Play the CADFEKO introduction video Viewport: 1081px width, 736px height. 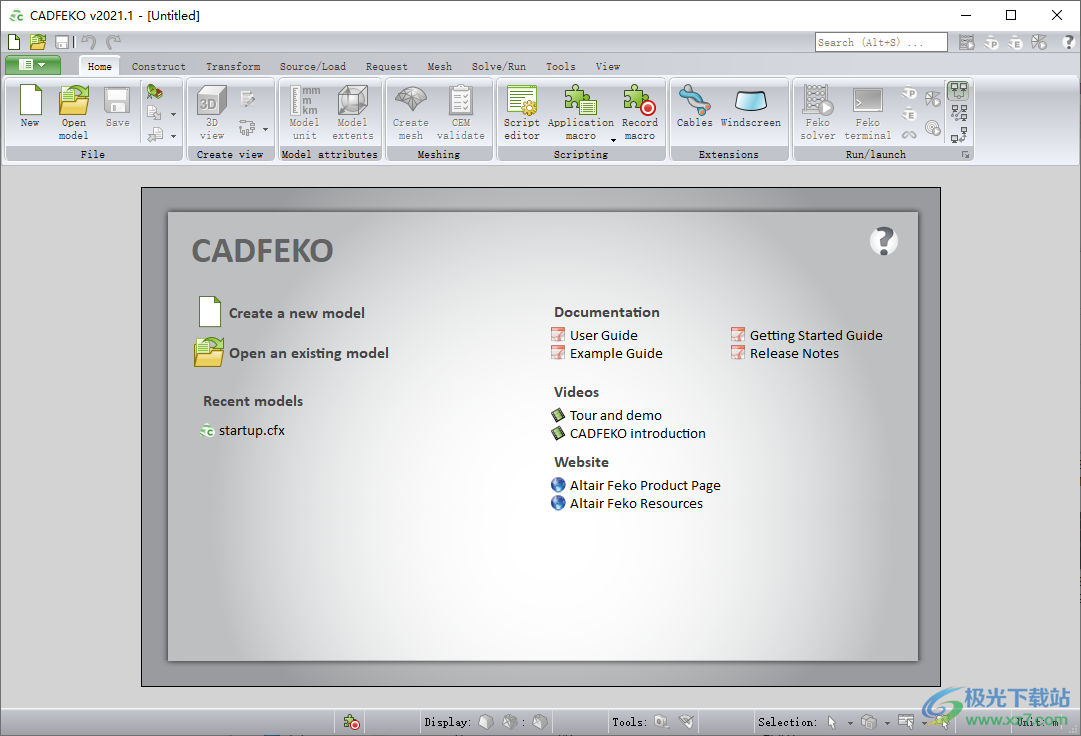coord(629,433)
